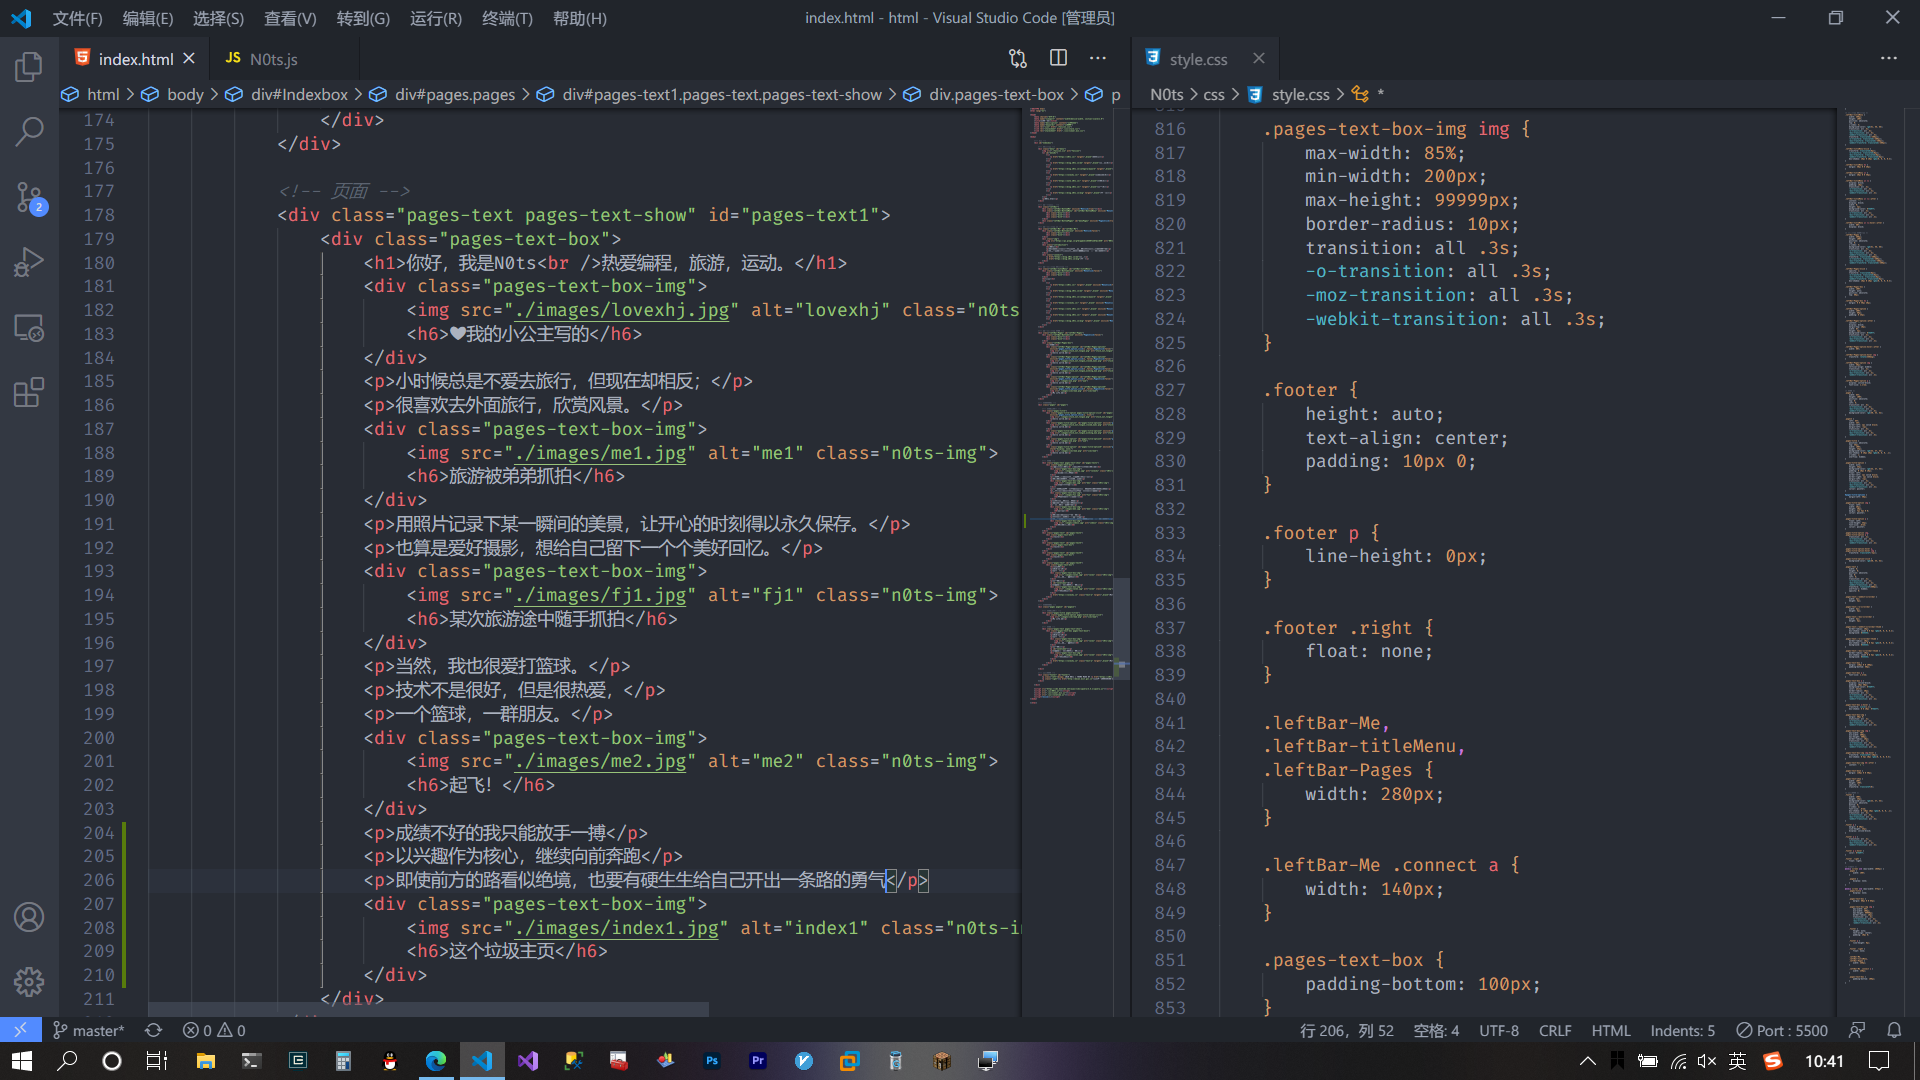This screenshot has height=1080, width=1920.
Task: Open the Manage settings gear
Action: [29, 981]
